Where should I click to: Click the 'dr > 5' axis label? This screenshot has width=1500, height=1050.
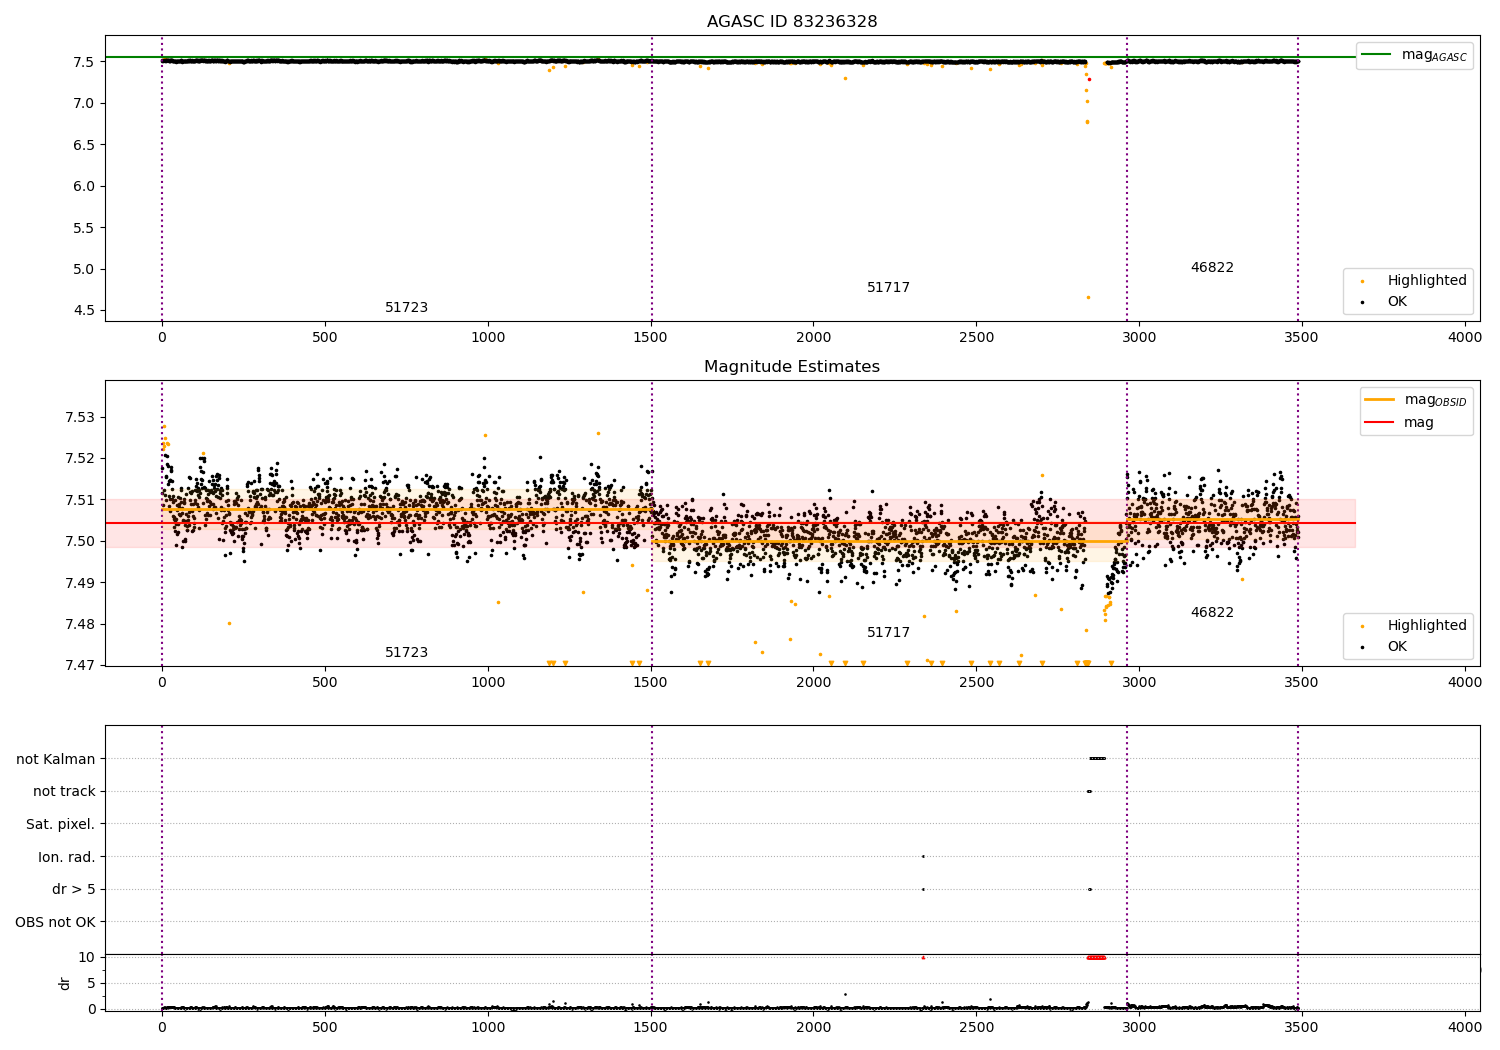tap(73, 890)
